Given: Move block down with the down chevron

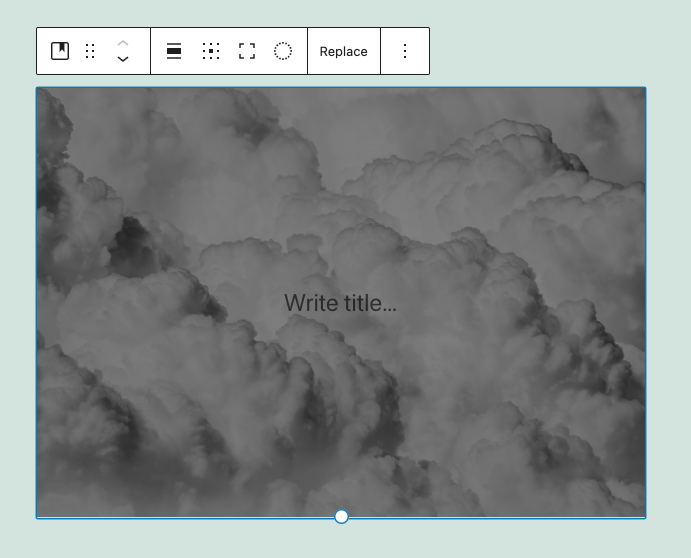Looking at the screenshot, I should coord(123,59).
